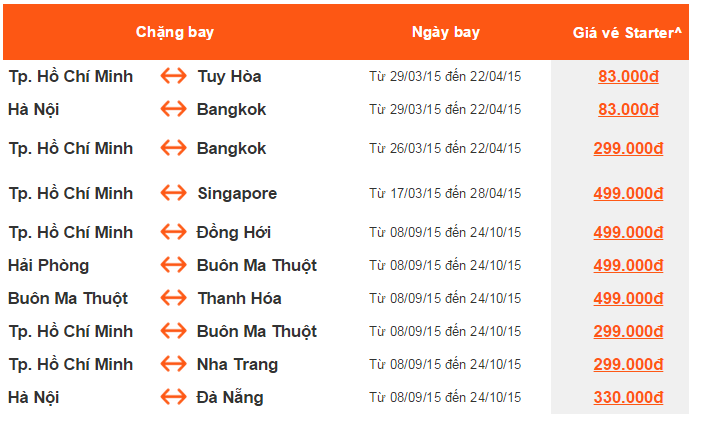The height and width of the screenshot is (427, 706).
Task: Click the arrow icon between Tp. Hồ Chí Minh and Tuy Hòa
Action: pos(173,76)
